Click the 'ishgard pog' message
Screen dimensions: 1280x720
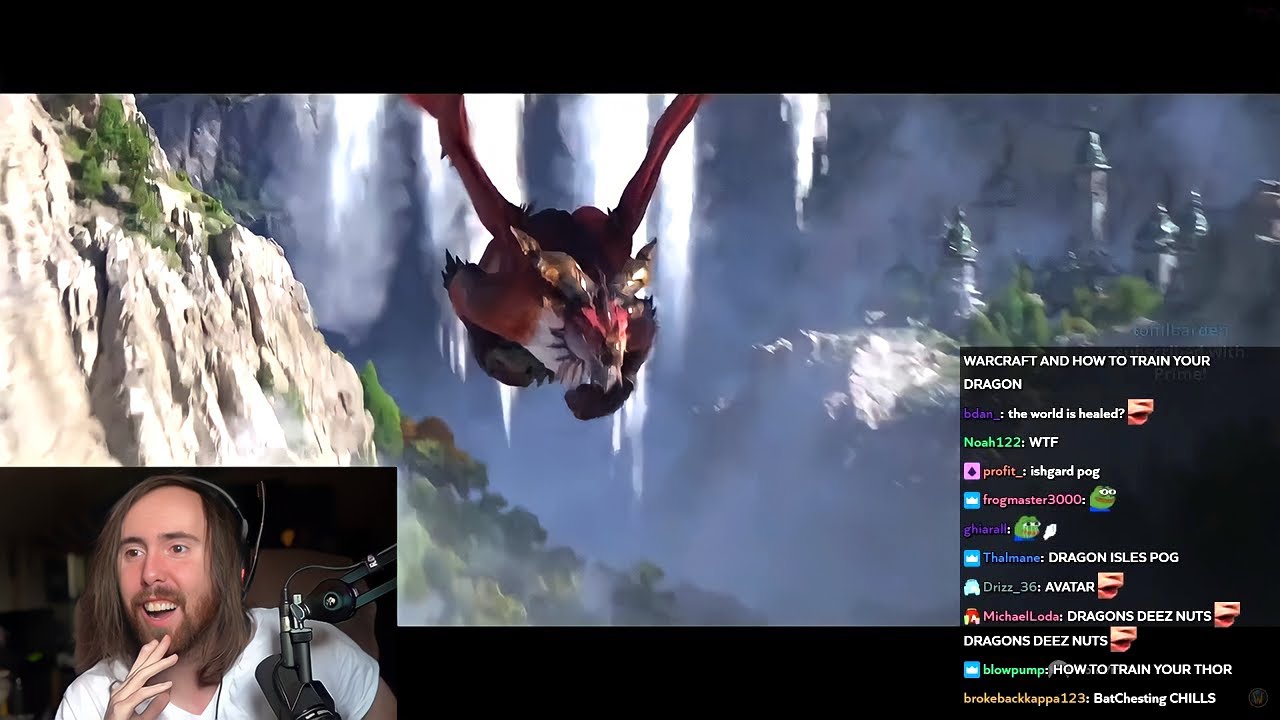coord(1065,471)
